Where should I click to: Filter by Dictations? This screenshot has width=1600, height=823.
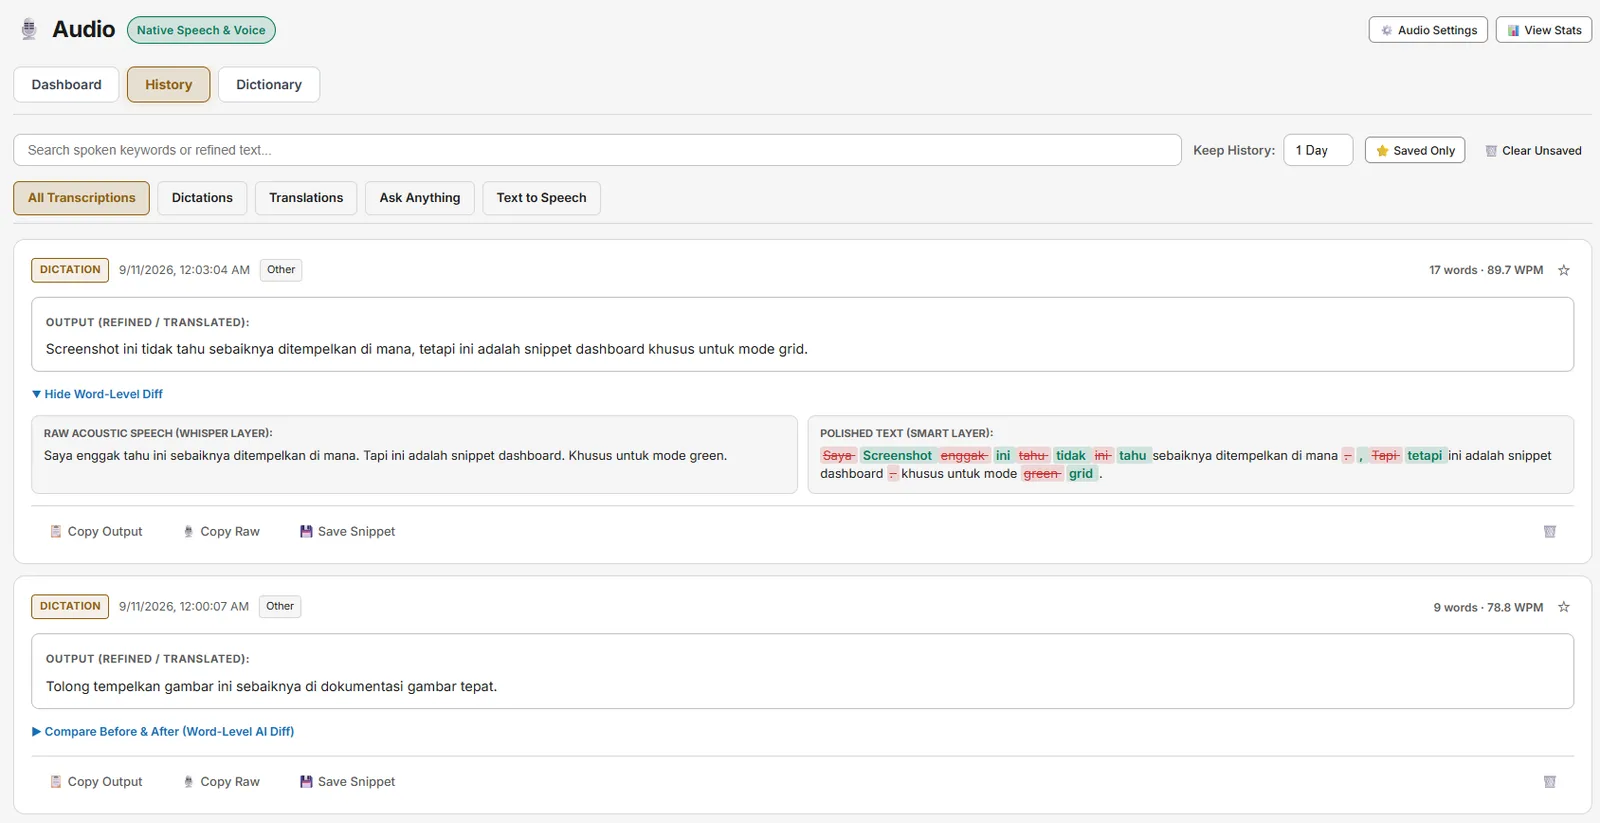click(x=202, y=198)
